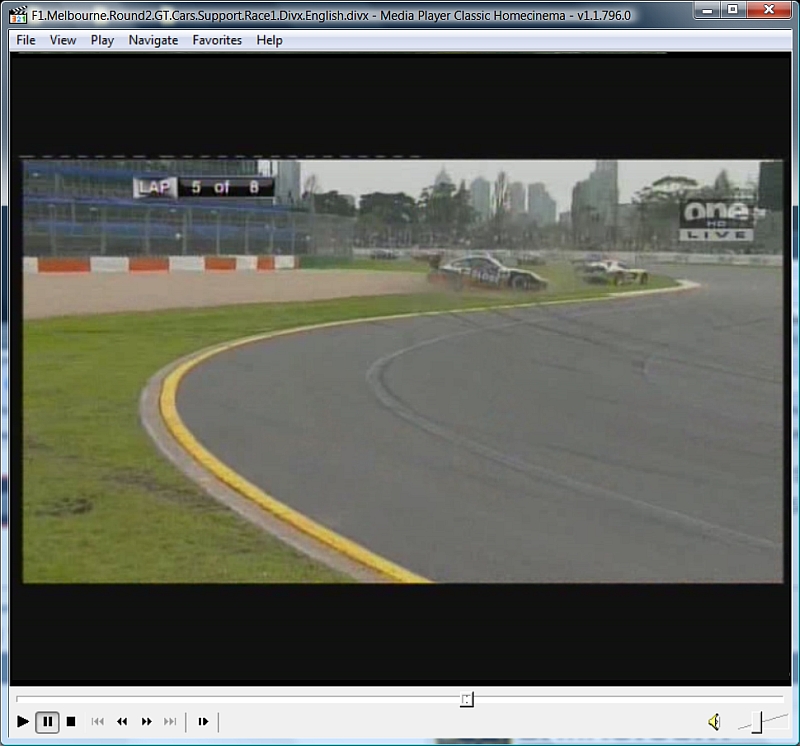
Task: Click the volume slider handle
Action: [758, 721]
